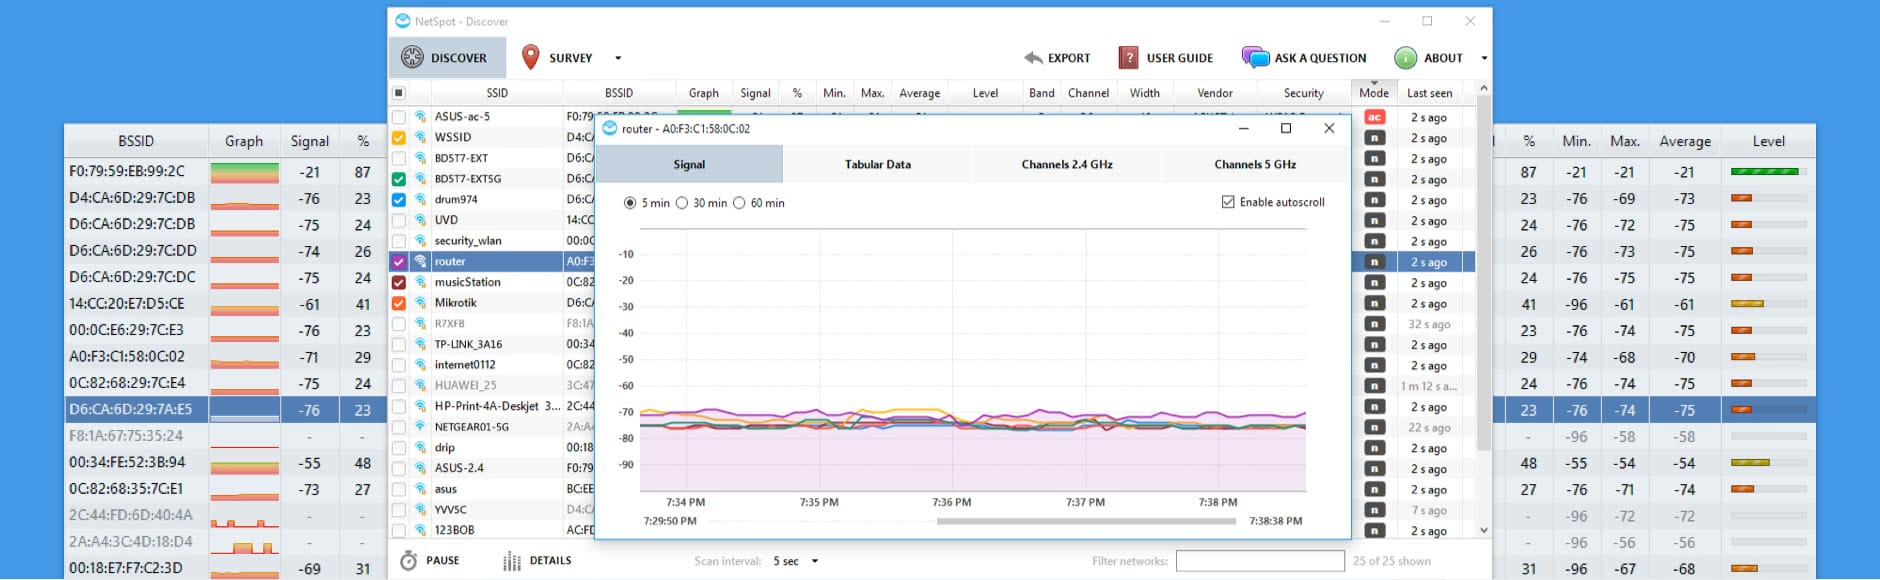Open the Channels 2.4 GHz tab

click(x=1067, y=164)
